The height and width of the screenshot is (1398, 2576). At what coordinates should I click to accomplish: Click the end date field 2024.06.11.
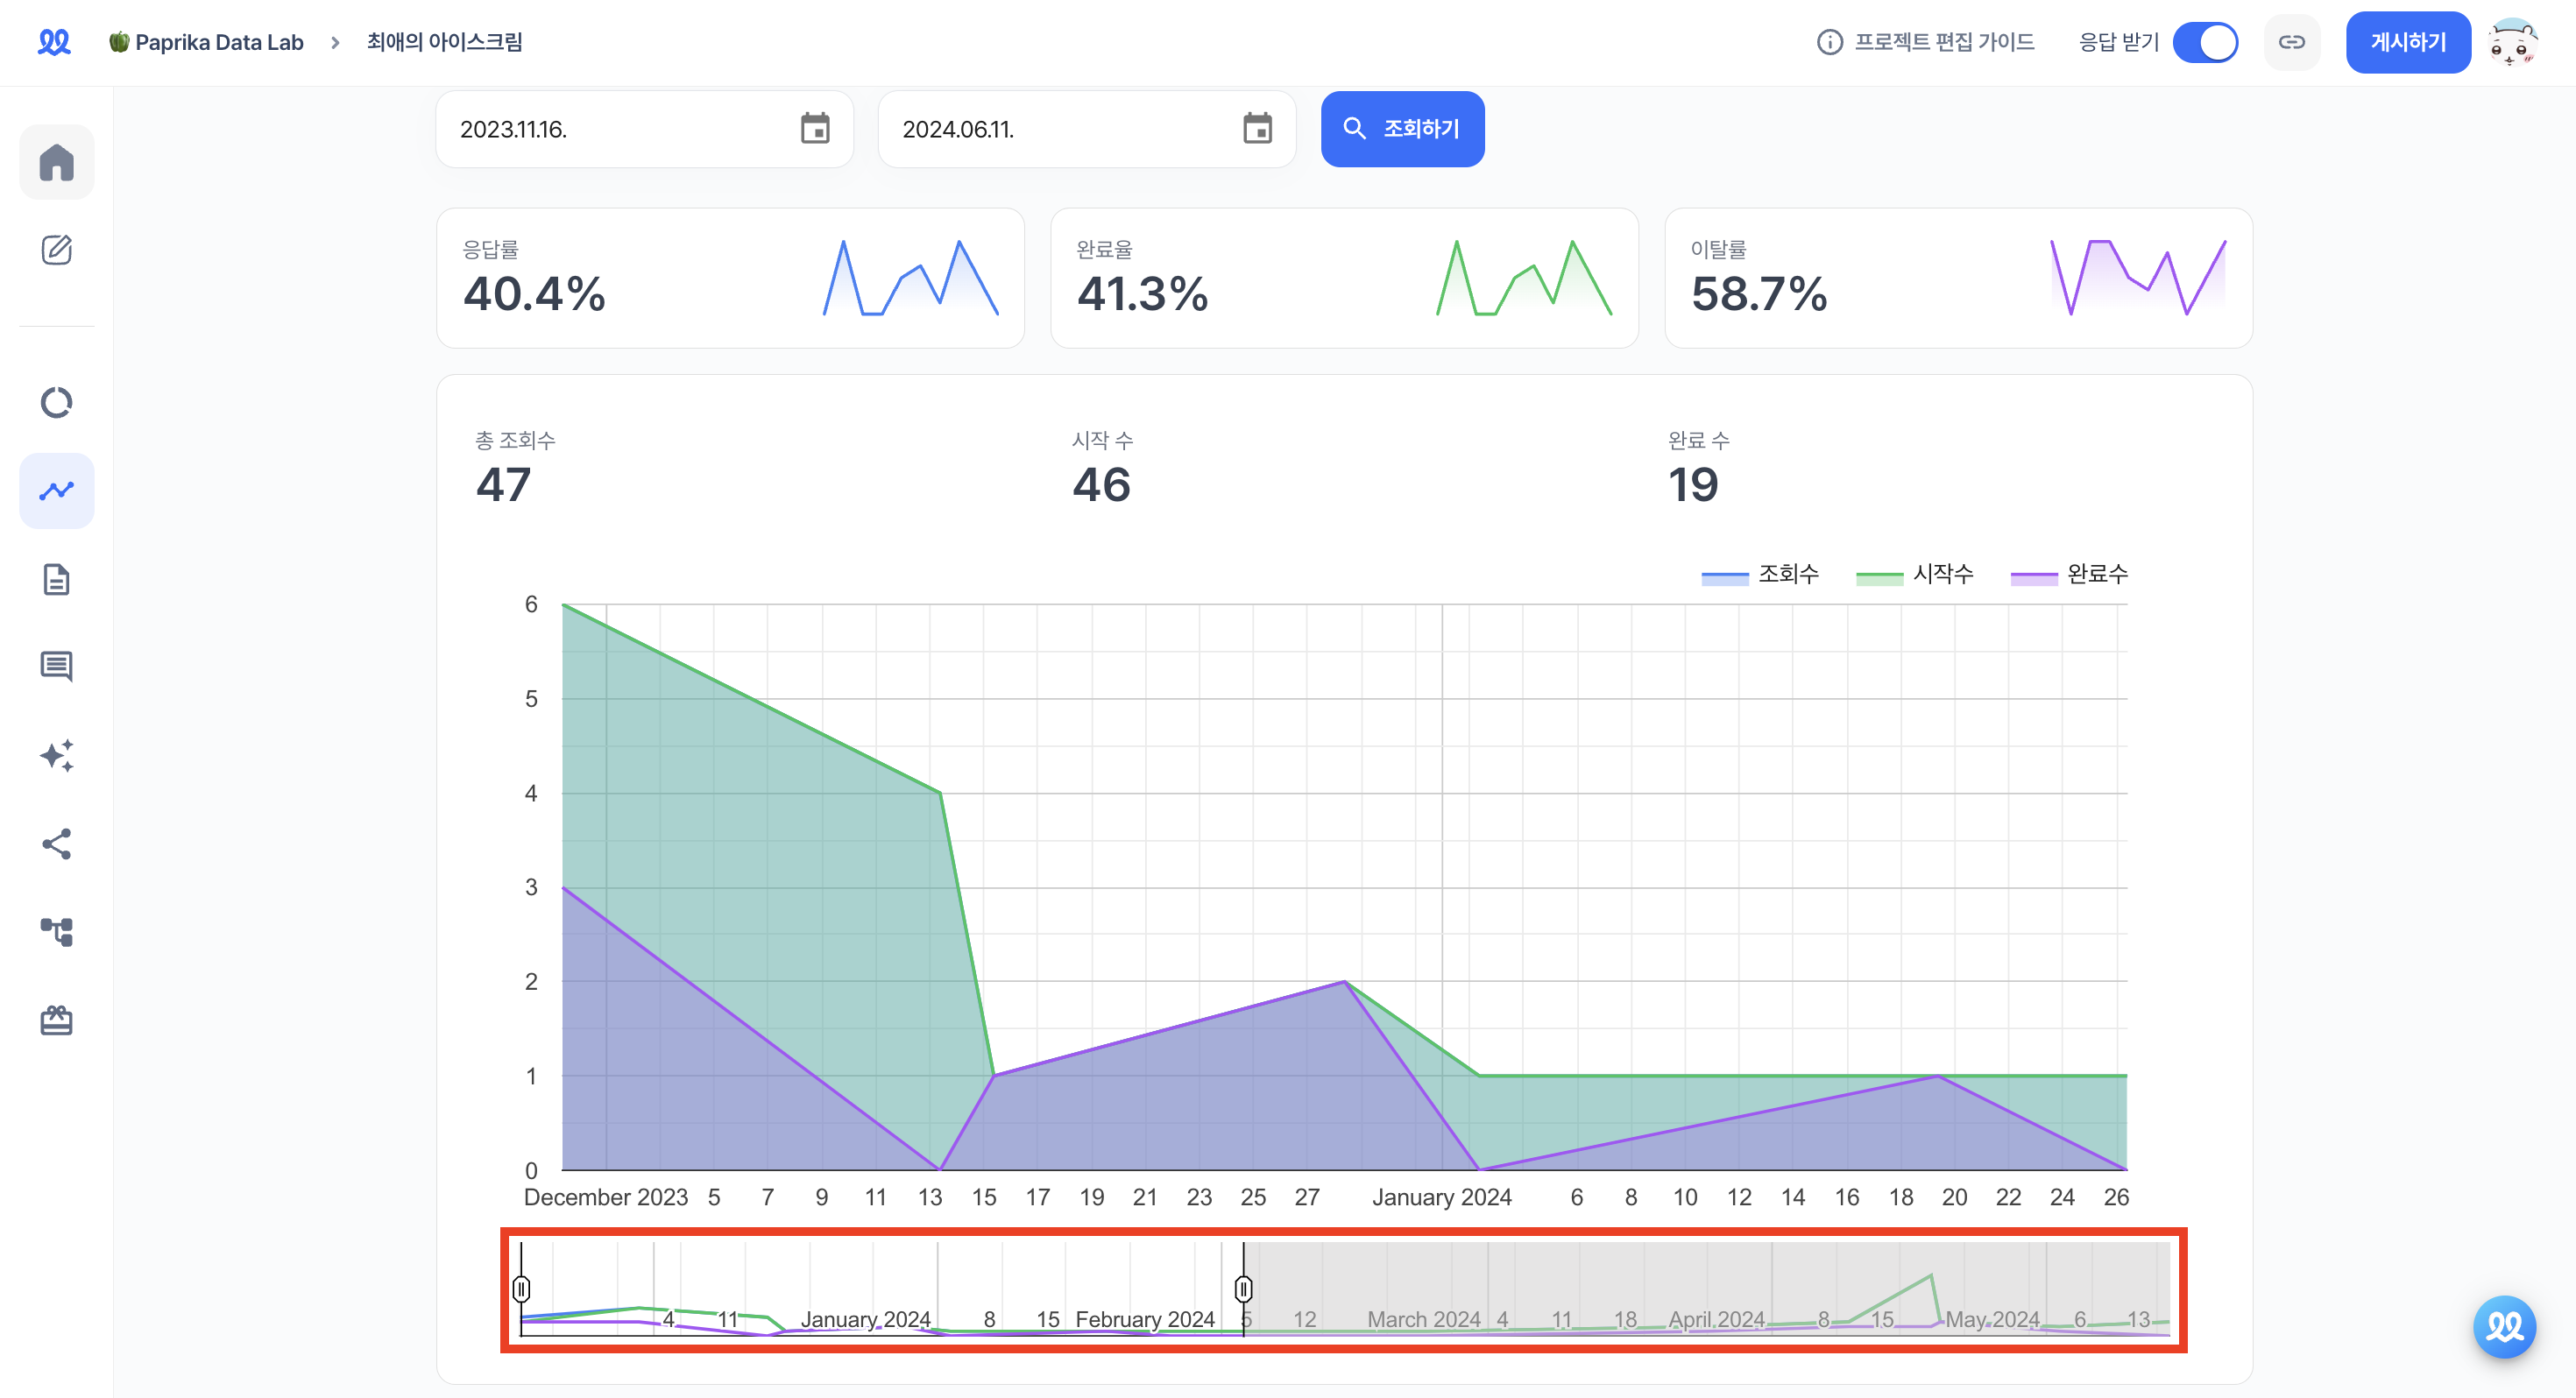(1086, 129)
